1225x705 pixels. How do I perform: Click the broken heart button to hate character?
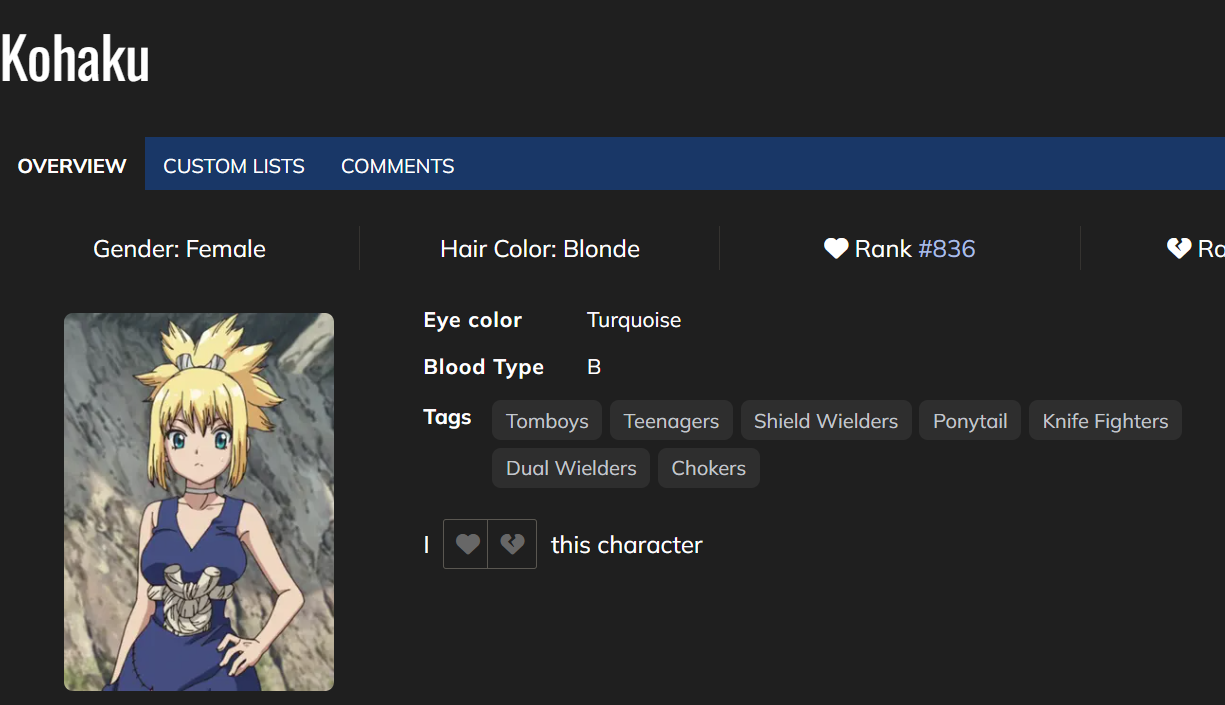point(512,544)
